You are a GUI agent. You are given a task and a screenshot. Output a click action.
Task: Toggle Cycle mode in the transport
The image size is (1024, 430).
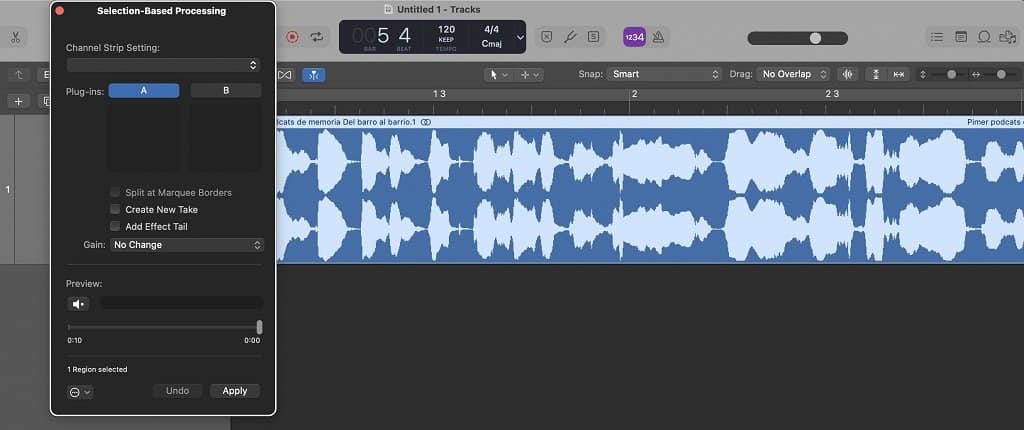coord(318,37)
